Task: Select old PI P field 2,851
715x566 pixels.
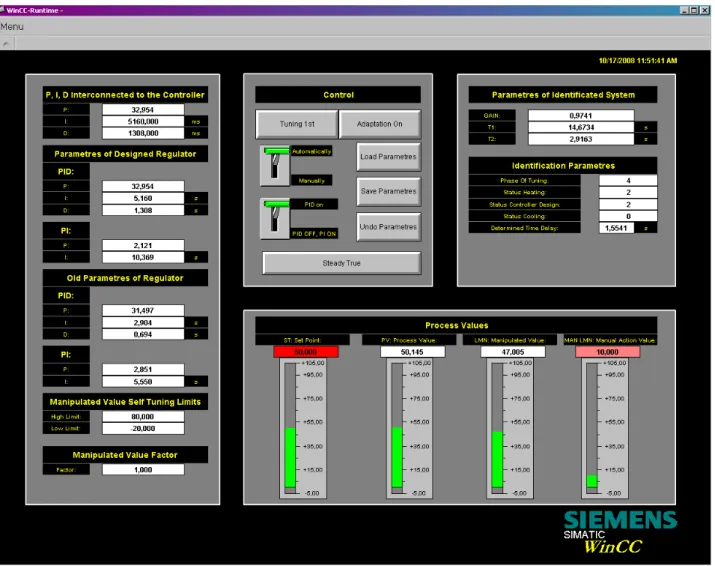Action: (x=143, y=369)
